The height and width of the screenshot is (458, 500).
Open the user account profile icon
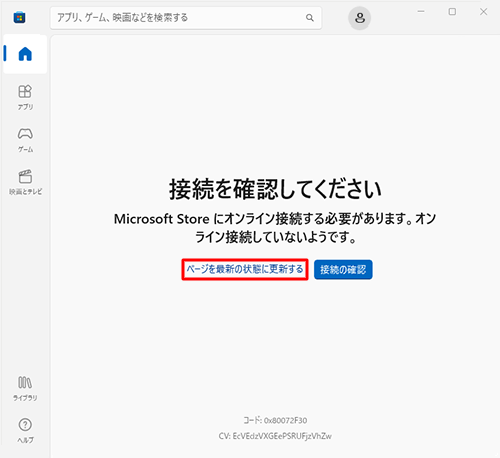(360, 18)
